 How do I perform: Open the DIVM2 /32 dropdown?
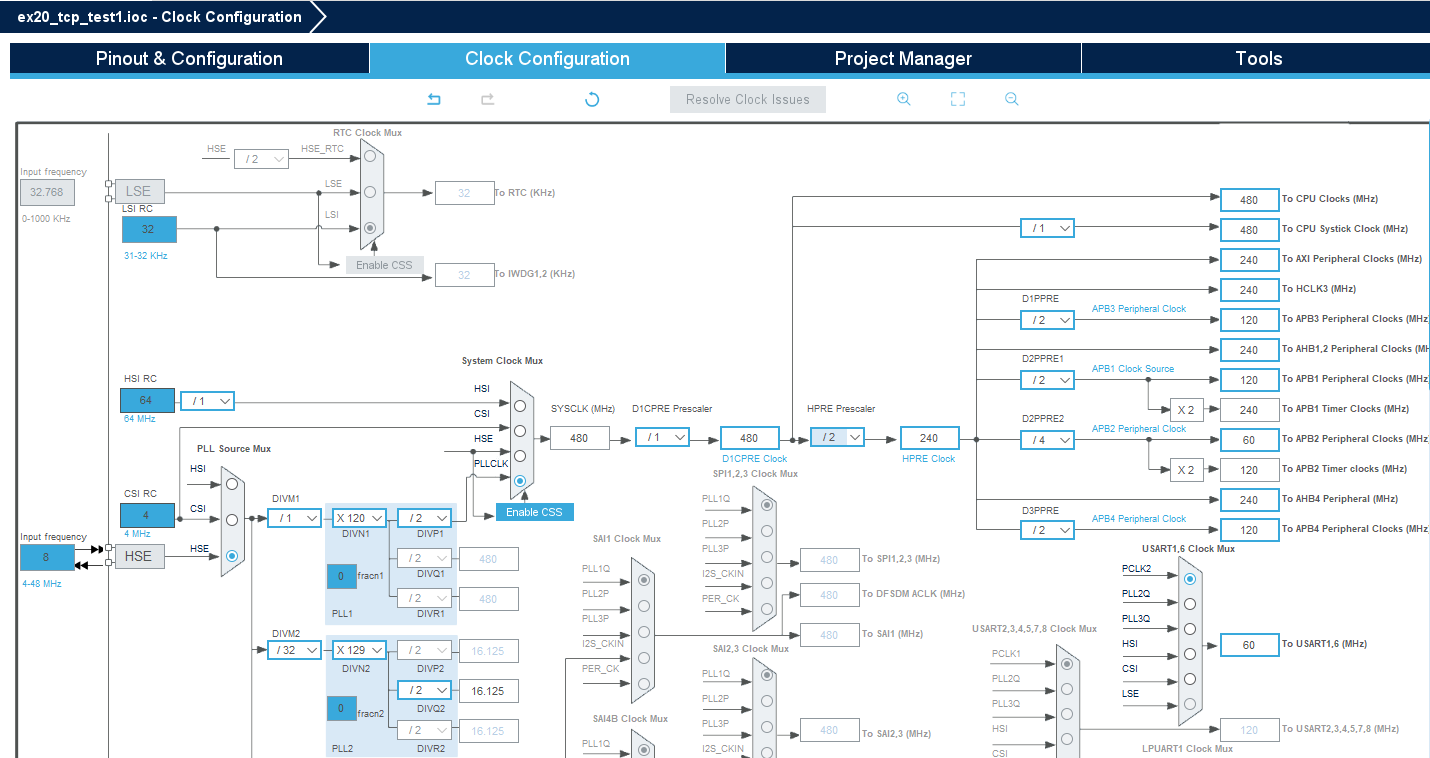tap(295, 650)
